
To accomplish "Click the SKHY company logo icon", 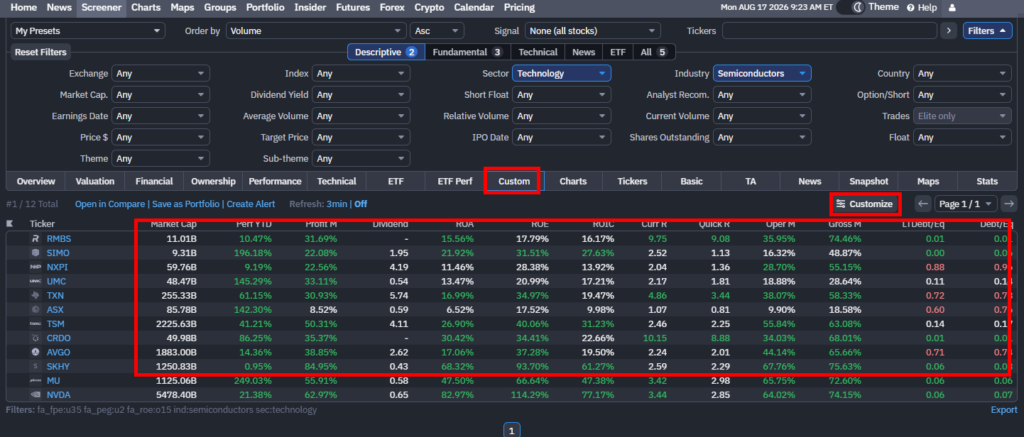I will (36, 366).
